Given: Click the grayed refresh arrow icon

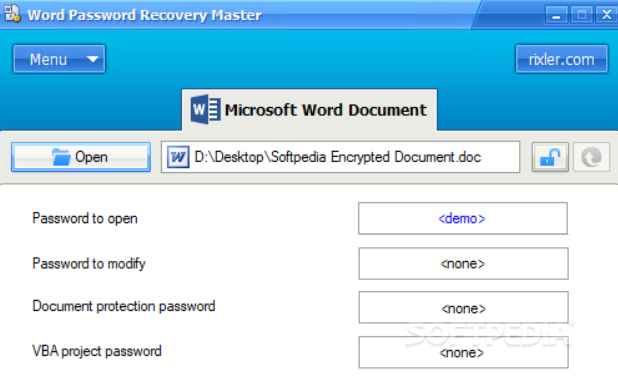Looking at the screenshot, I should 591,157.
